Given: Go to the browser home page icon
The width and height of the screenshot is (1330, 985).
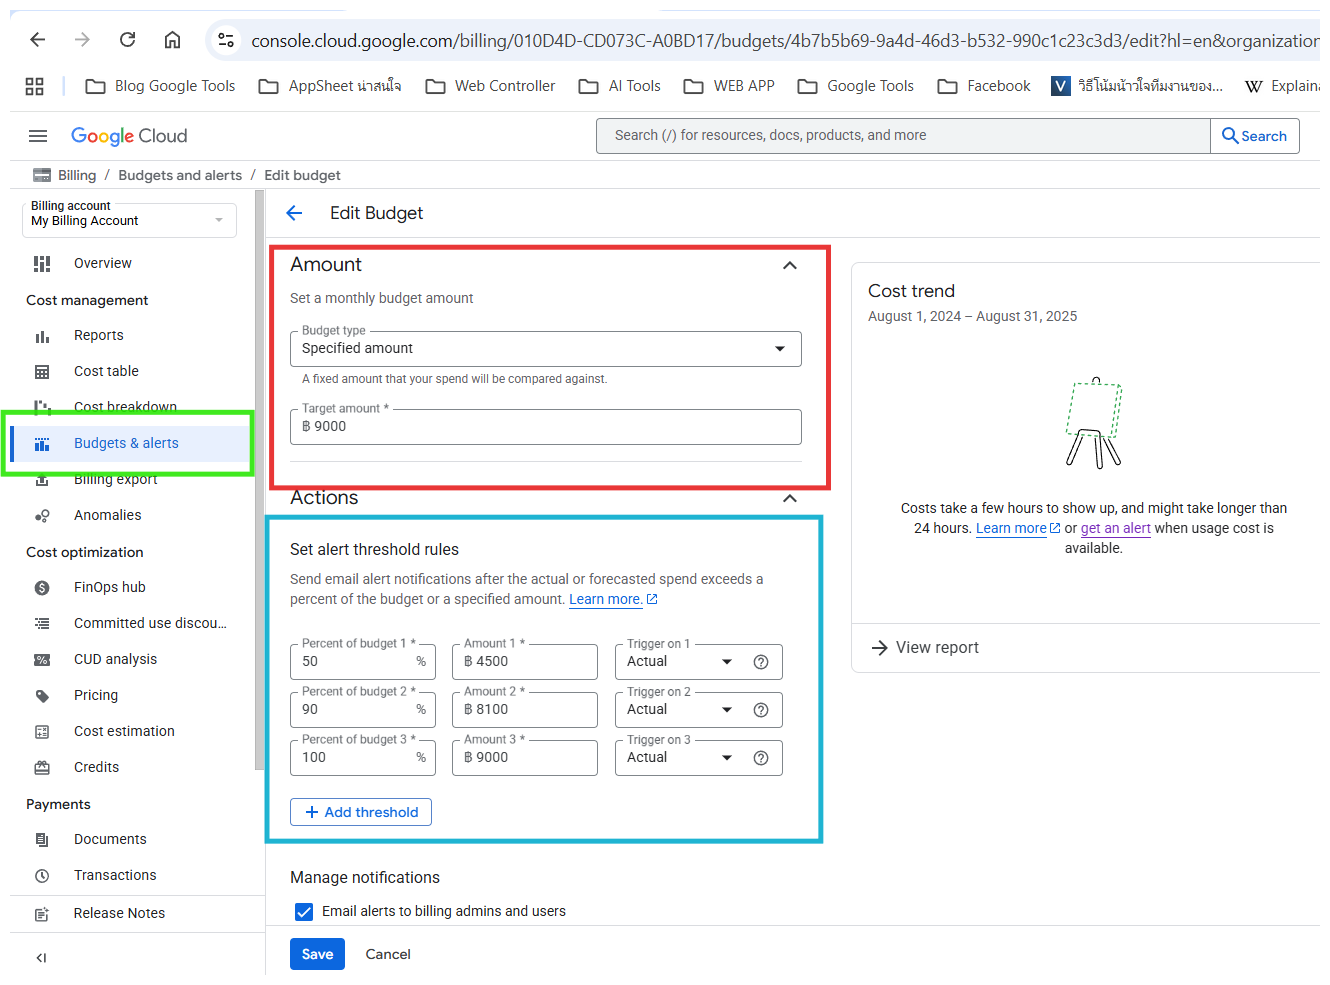Looking at the screenshot, I should pos(173,40).
